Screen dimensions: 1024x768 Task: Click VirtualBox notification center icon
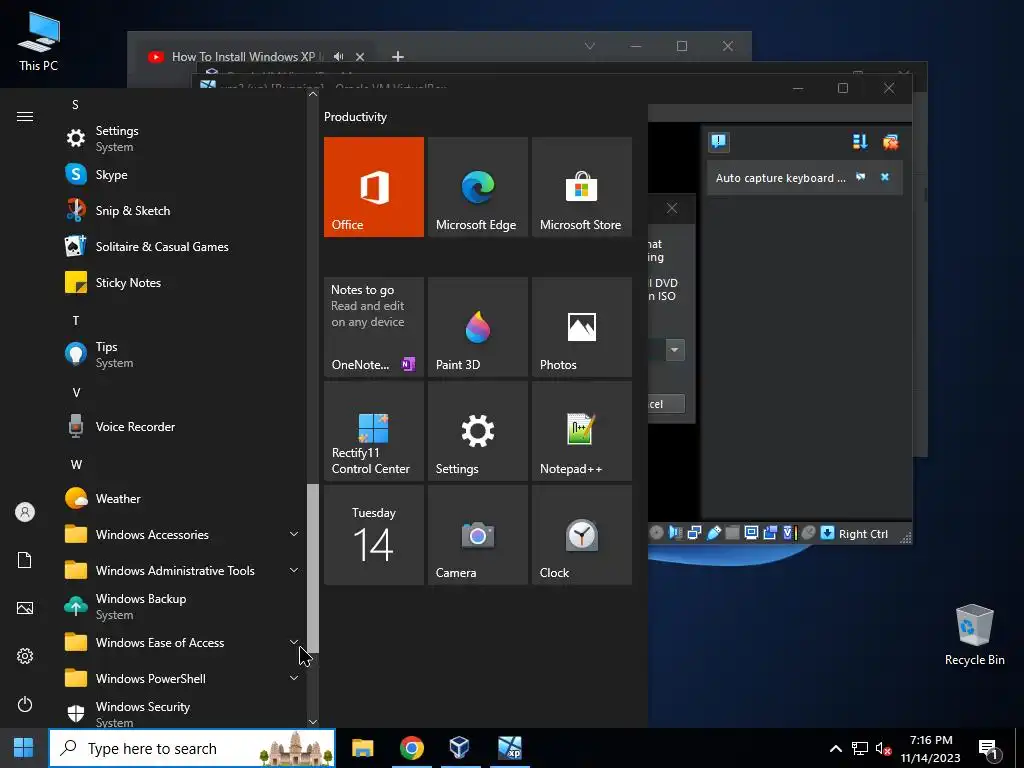coord(719,141)
